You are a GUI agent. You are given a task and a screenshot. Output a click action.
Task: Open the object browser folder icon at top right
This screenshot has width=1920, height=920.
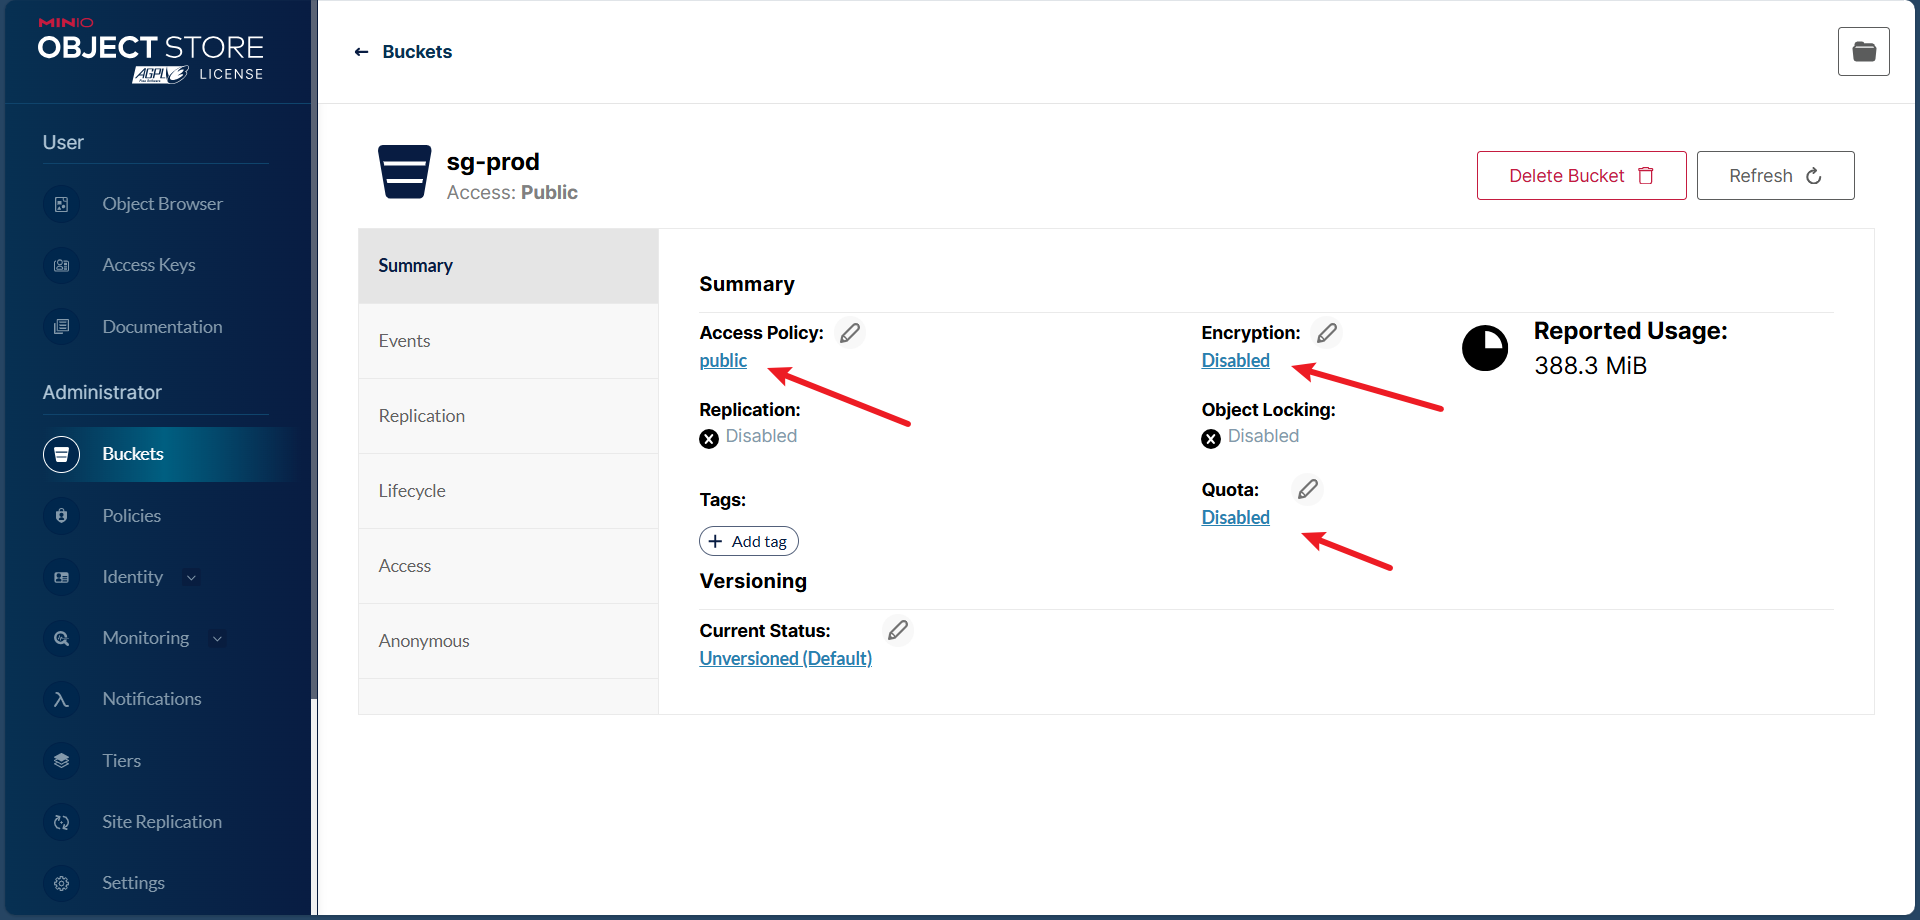click(1863, 52)
